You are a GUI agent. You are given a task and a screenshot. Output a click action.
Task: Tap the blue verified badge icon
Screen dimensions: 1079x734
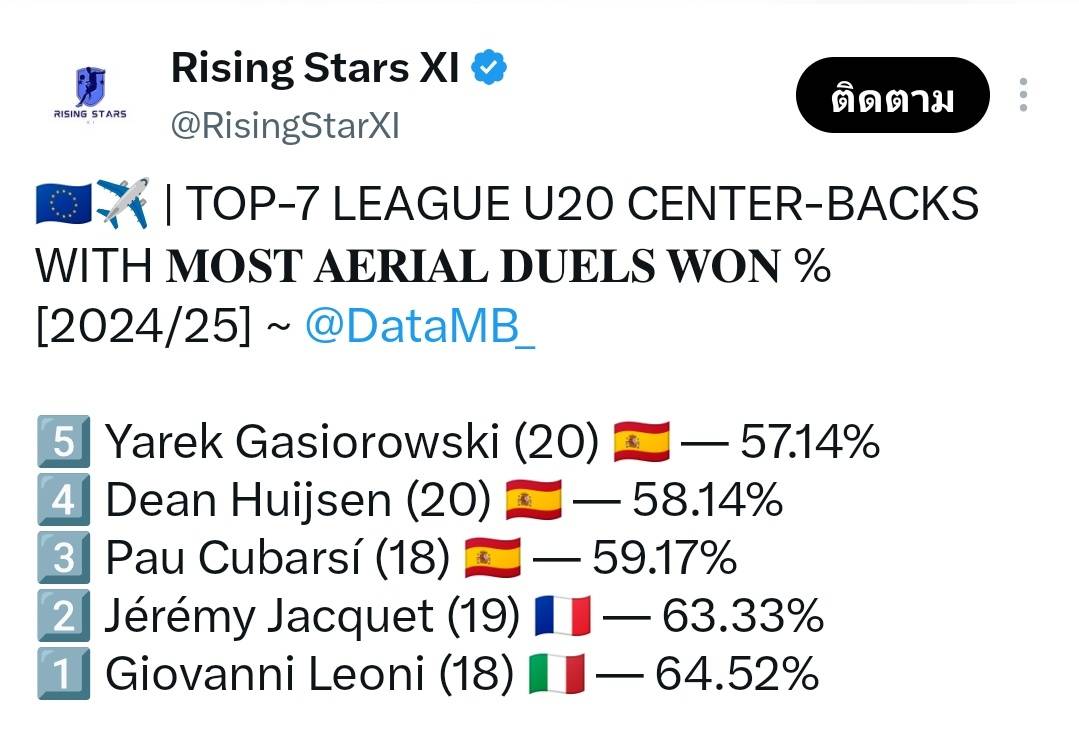[x=489, y=67]
